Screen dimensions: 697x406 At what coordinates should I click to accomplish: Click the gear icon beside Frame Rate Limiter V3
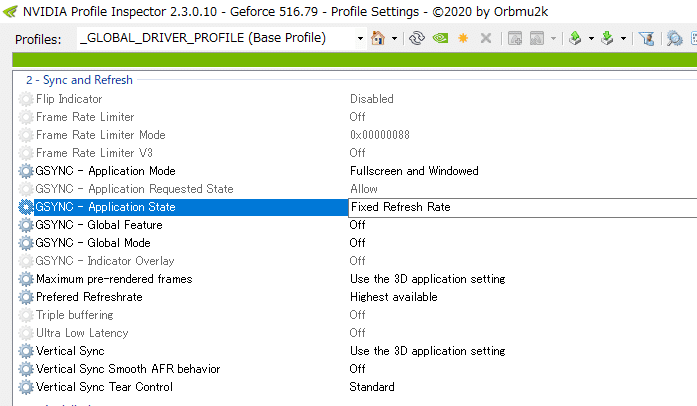(x=26, y=153)
